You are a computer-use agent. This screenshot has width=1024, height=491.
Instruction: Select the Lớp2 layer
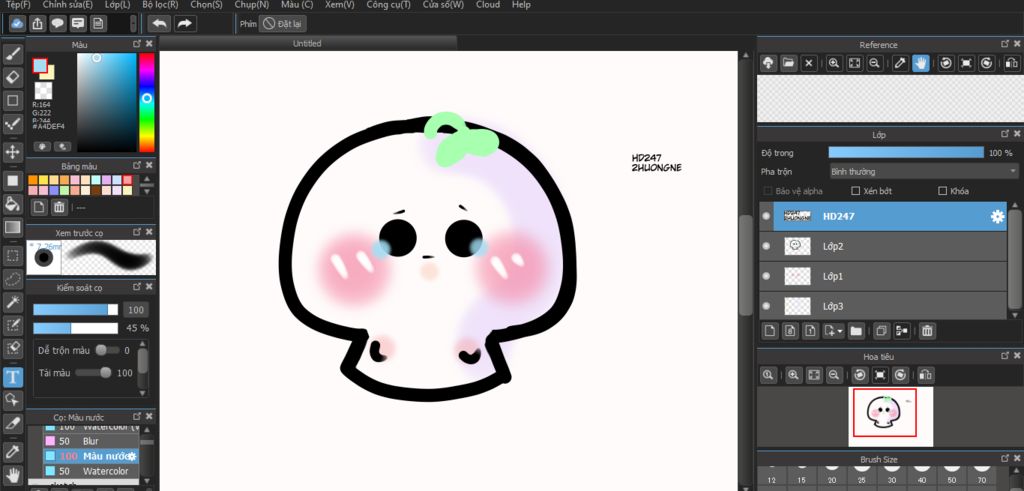pyautogui.click(x=890, y=246)
